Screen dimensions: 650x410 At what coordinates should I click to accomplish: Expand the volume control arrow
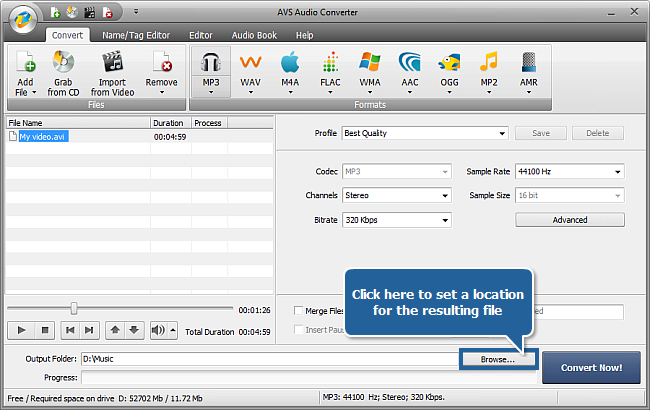[x=173, y=330]
